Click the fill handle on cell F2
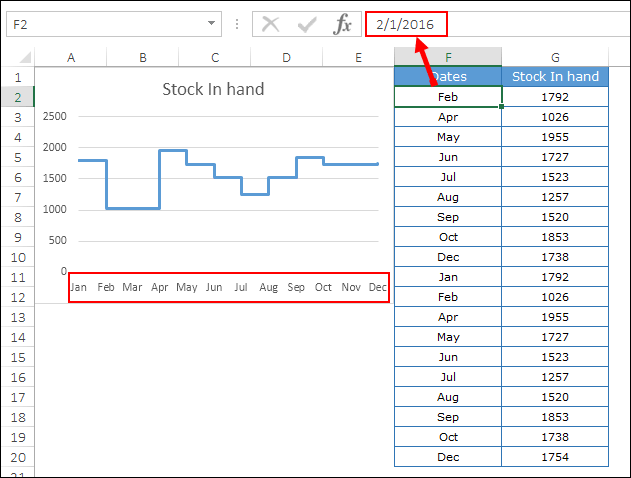631x478 pixels. pos(501,107)
